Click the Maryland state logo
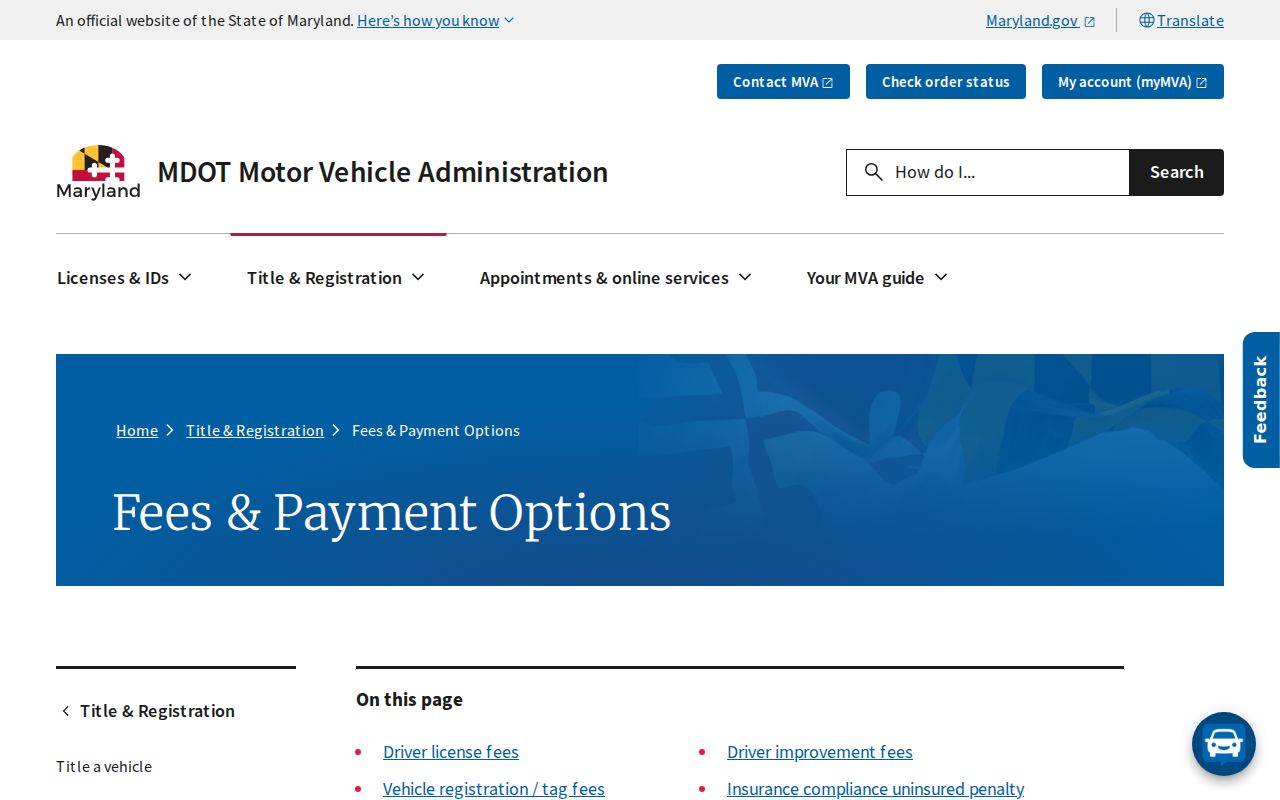The width and height of the screenshot is (1280, 800). coord(98,172)
